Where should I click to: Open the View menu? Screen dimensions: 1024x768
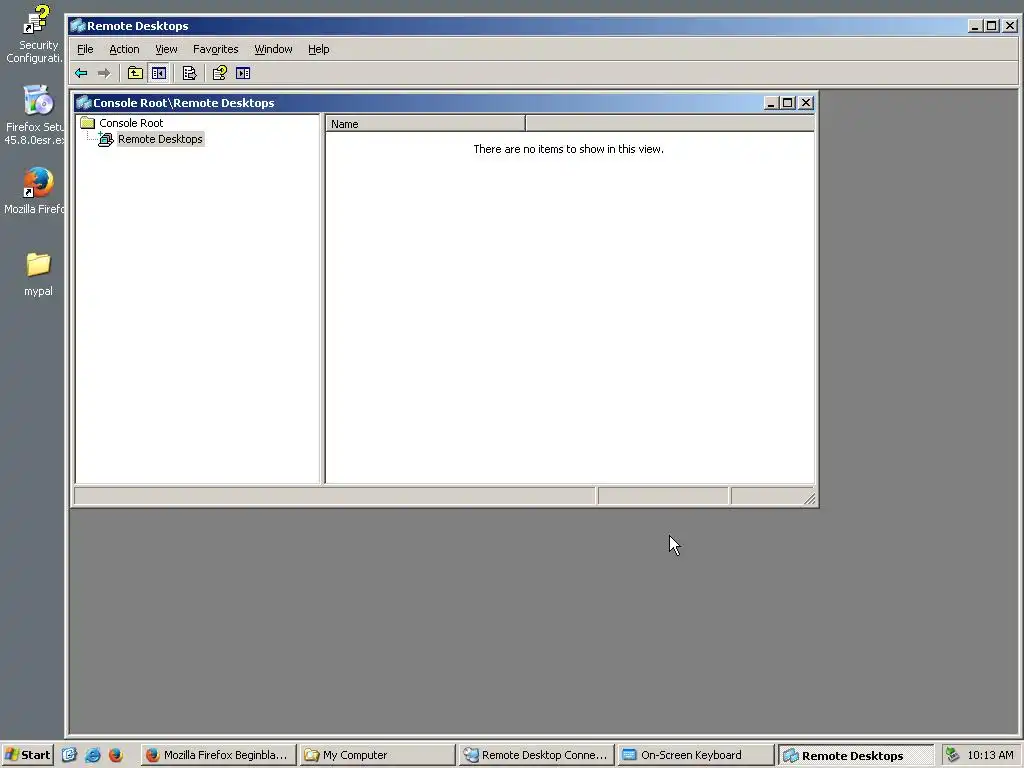click(x=166, y=49)
